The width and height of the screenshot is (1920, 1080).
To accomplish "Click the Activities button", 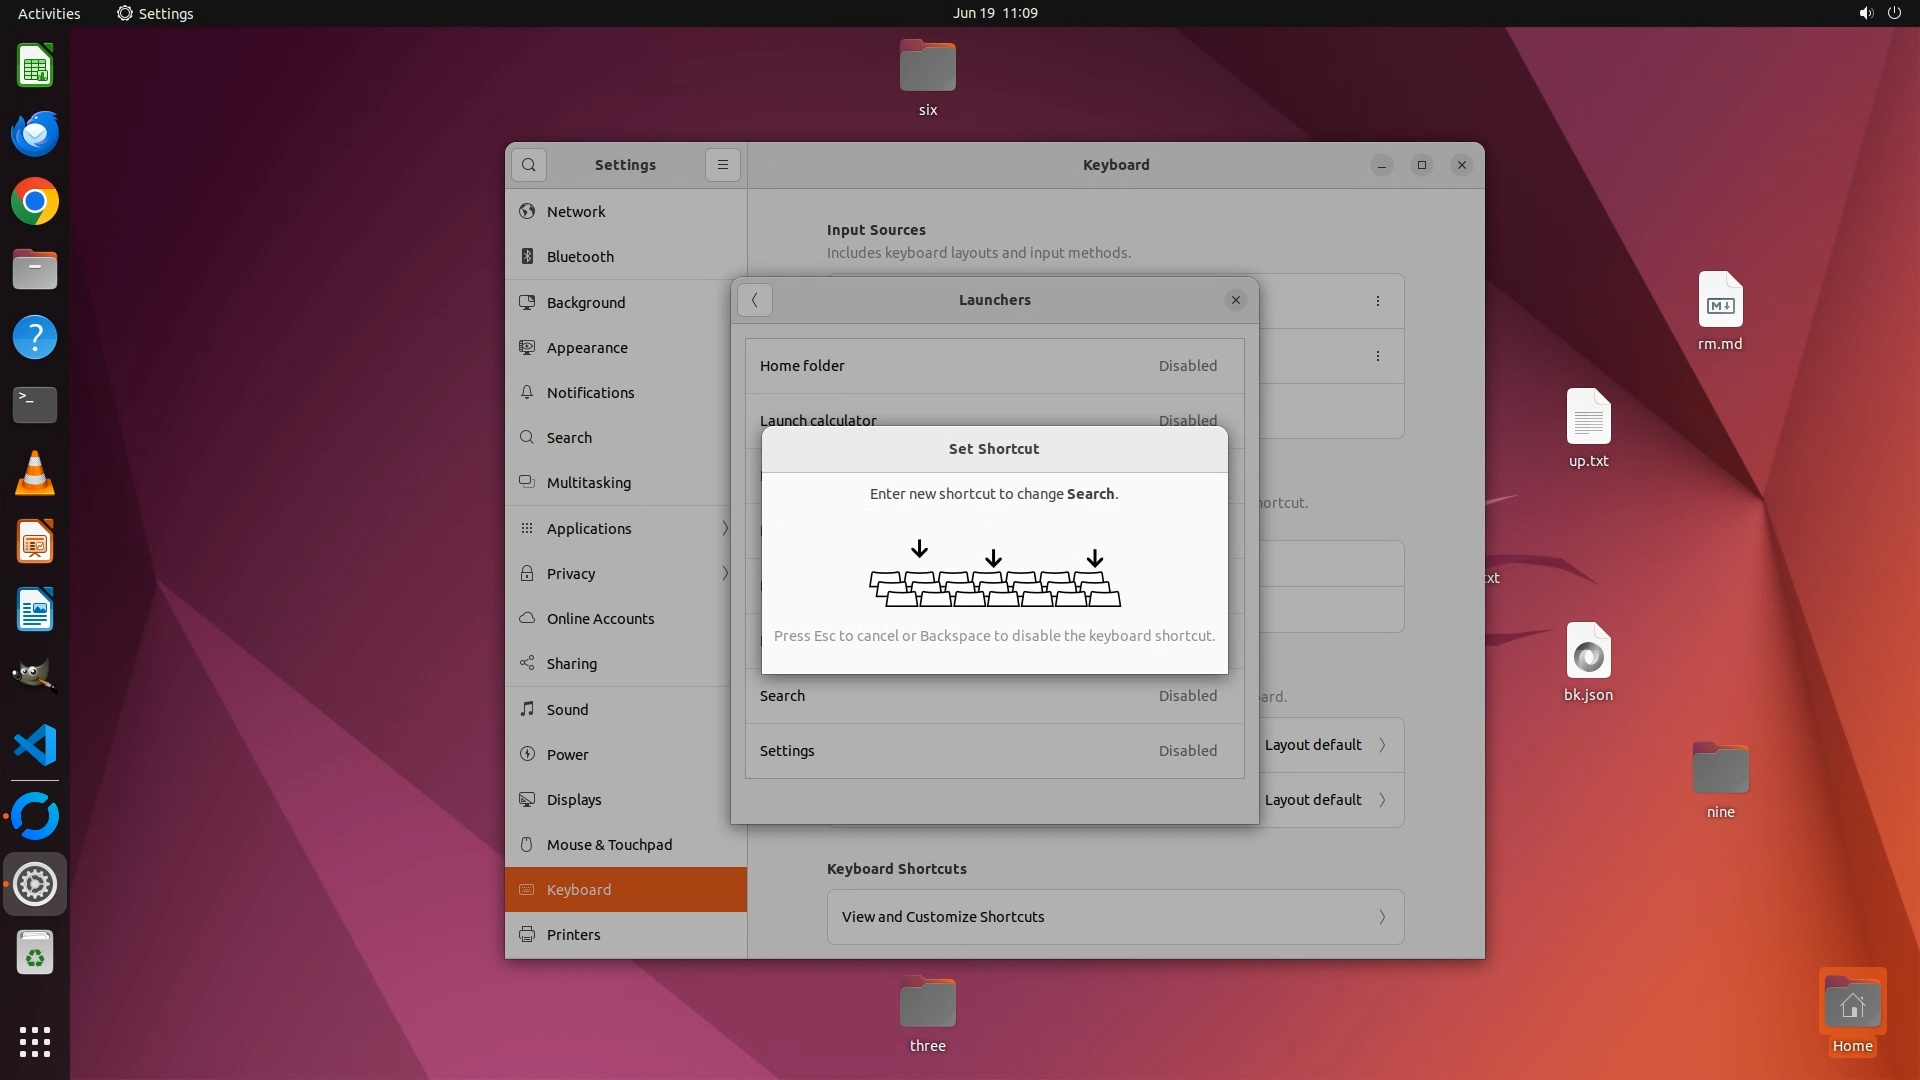I will (x=49, y=13).
